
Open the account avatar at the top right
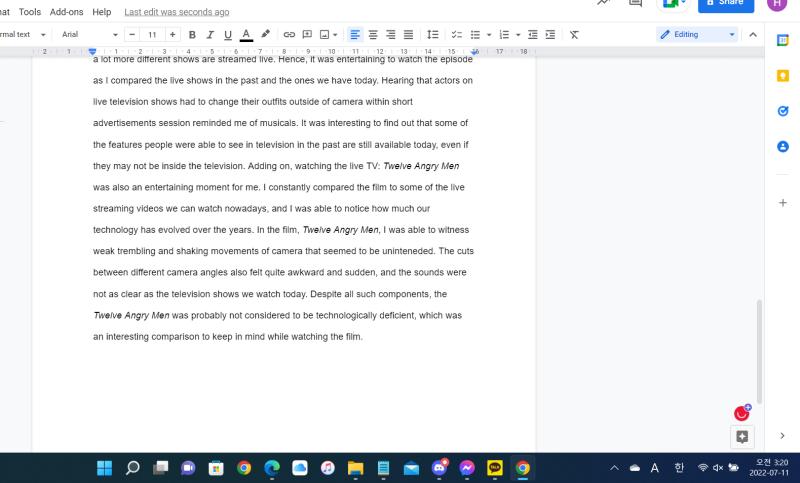coord(777,4)
